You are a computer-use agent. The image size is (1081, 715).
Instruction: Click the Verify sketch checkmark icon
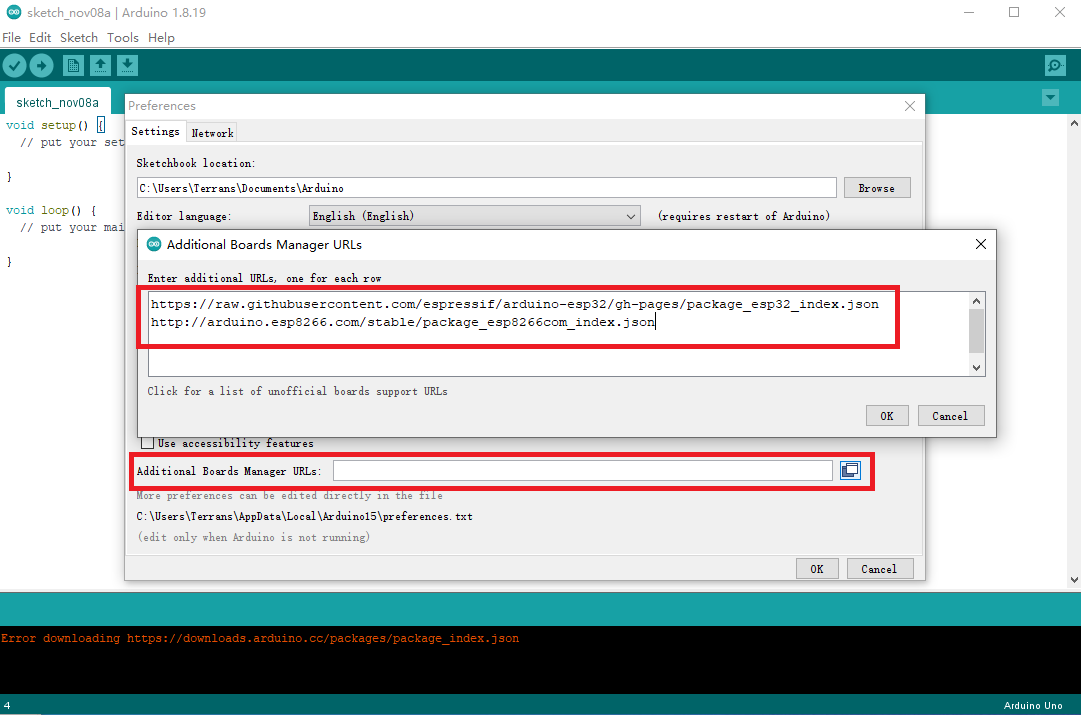pos(14,66)
